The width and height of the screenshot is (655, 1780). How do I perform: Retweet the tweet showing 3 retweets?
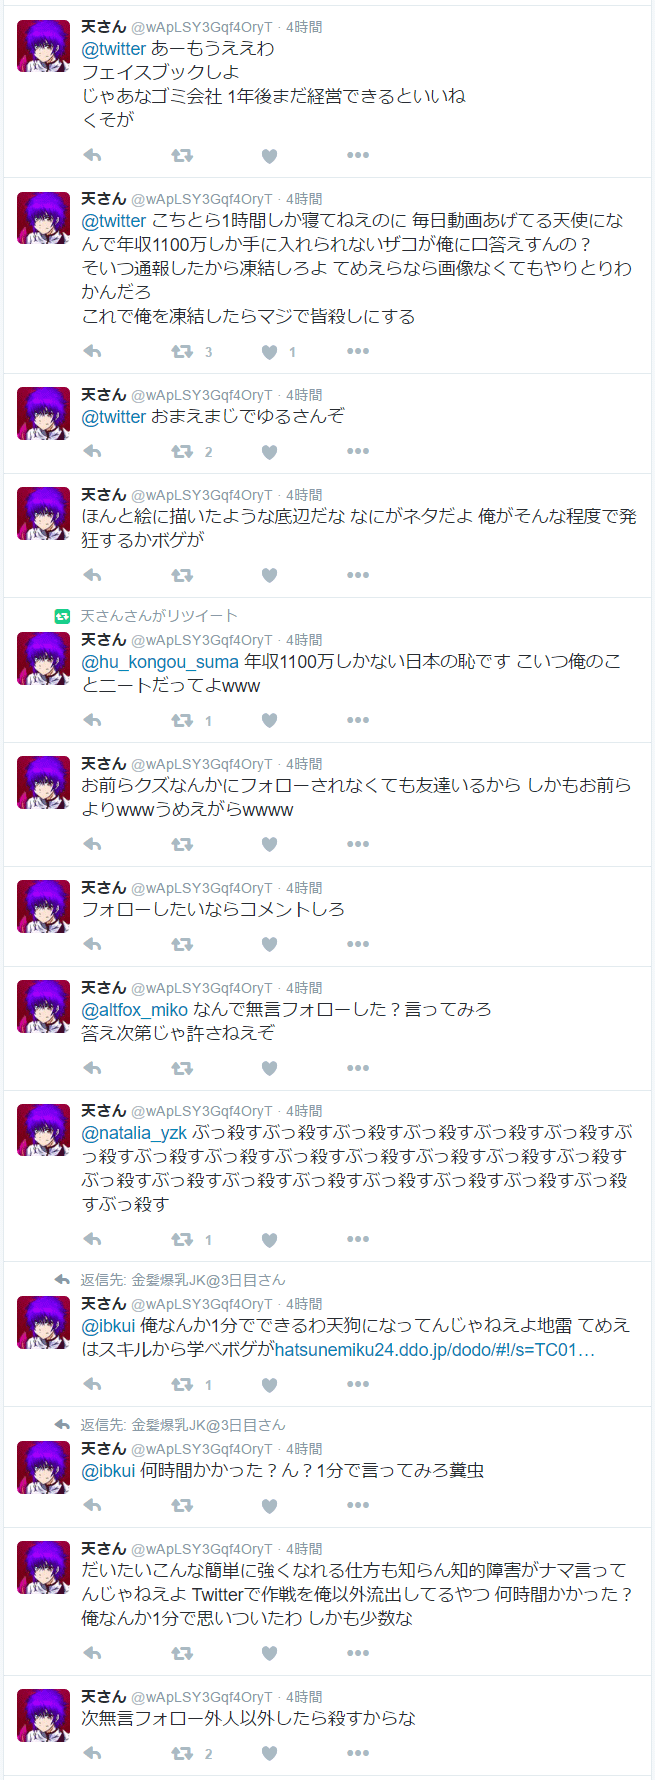click(182, 352)
